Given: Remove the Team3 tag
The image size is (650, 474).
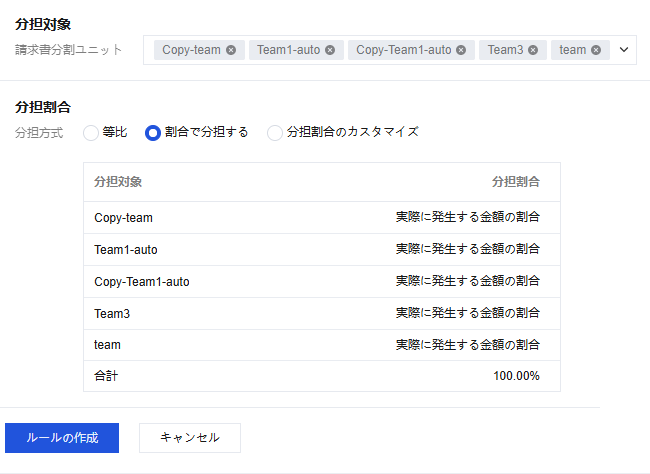Looking at the screenshot, I should tap(533, 50).
